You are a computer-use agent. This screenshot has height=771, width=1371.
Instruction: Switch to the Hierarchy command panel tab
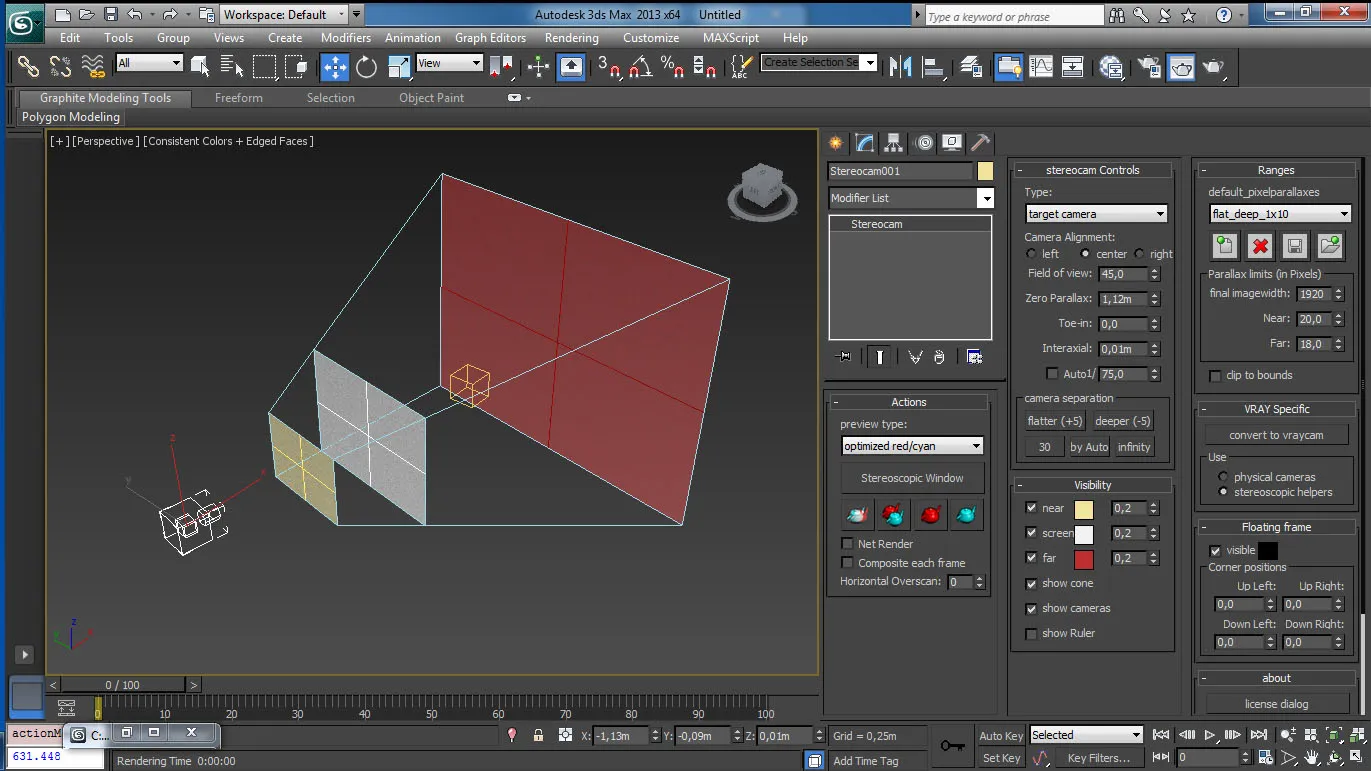tap(893, 143)
